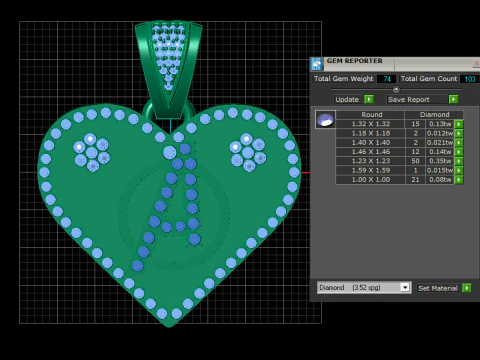This screenshot has width=480, height=360.
Task: Click the Round column header
Action: coord(370,115)
